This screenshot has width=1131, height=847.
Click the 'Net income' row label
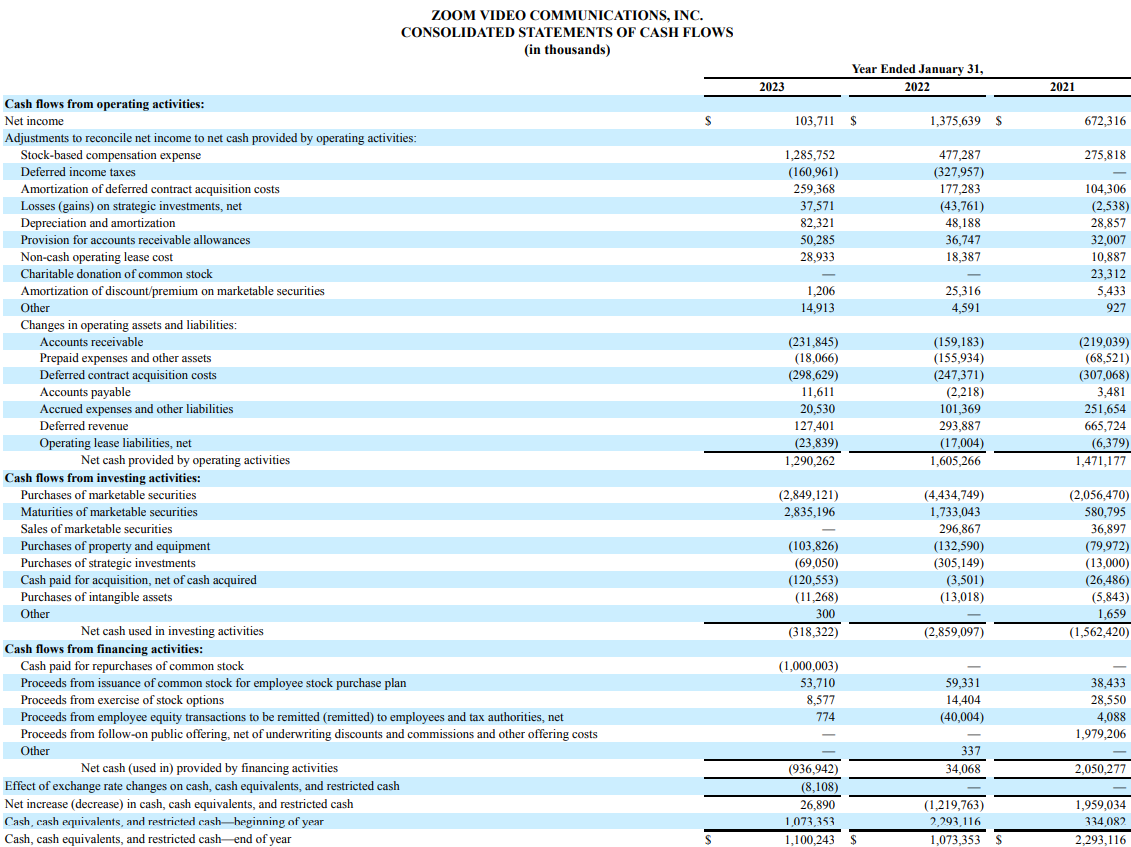34,121
